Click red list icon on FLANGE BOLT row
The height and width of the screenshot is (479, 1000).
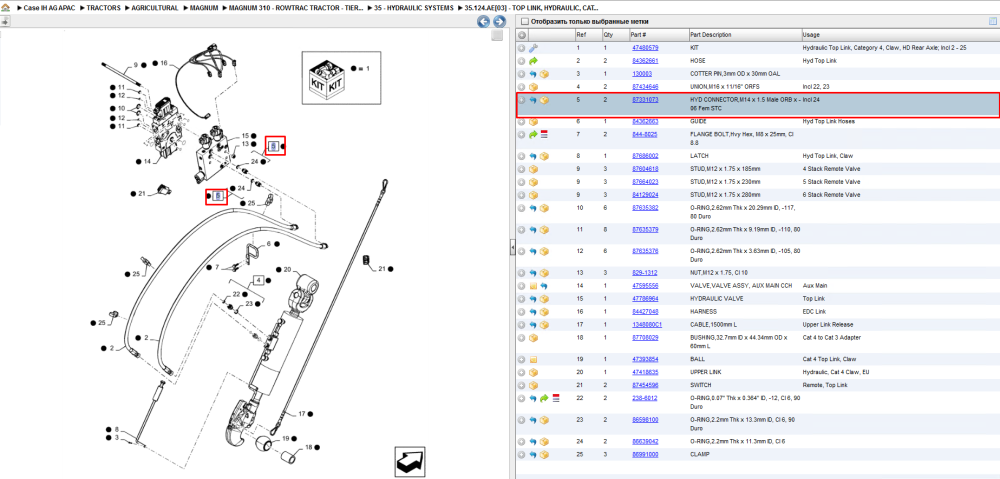545,135
